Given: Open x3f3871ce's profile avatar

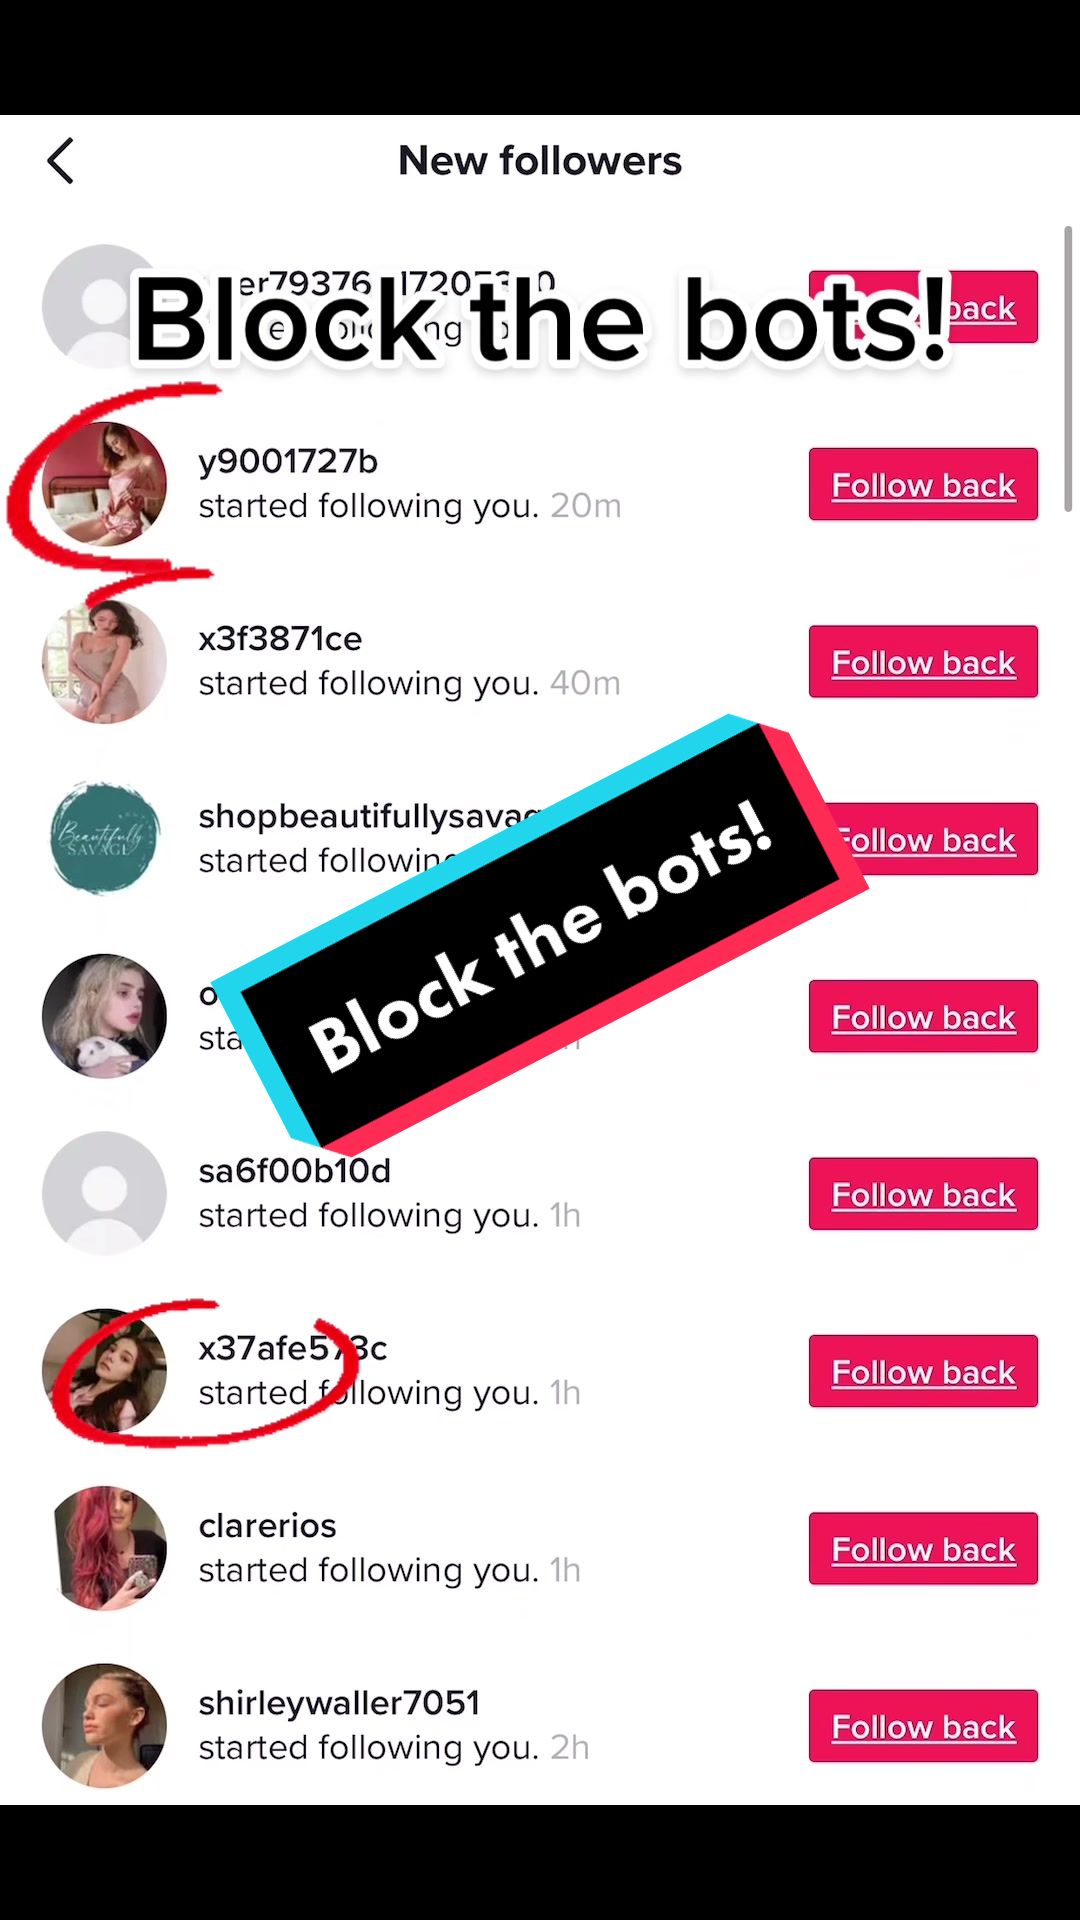Looking at the screenshot, I should coord(104,661).
